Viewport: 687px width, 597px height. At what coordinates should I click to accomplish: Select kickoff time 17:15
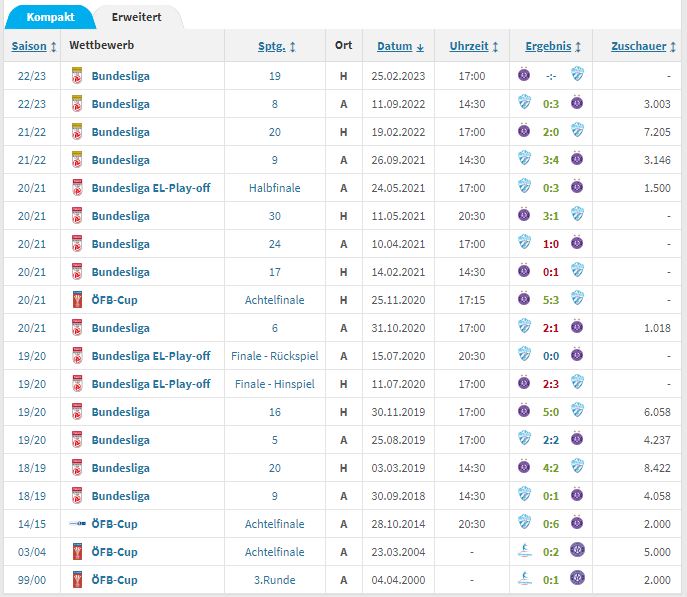472,300
